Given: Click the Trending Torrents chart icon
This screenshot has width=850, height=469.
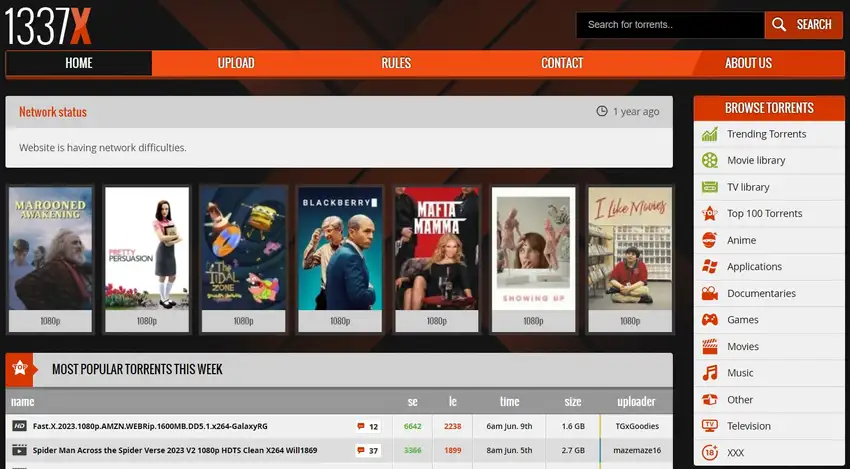Looking at the screenshot, I should pyautogui.click(x=710, y=134).
